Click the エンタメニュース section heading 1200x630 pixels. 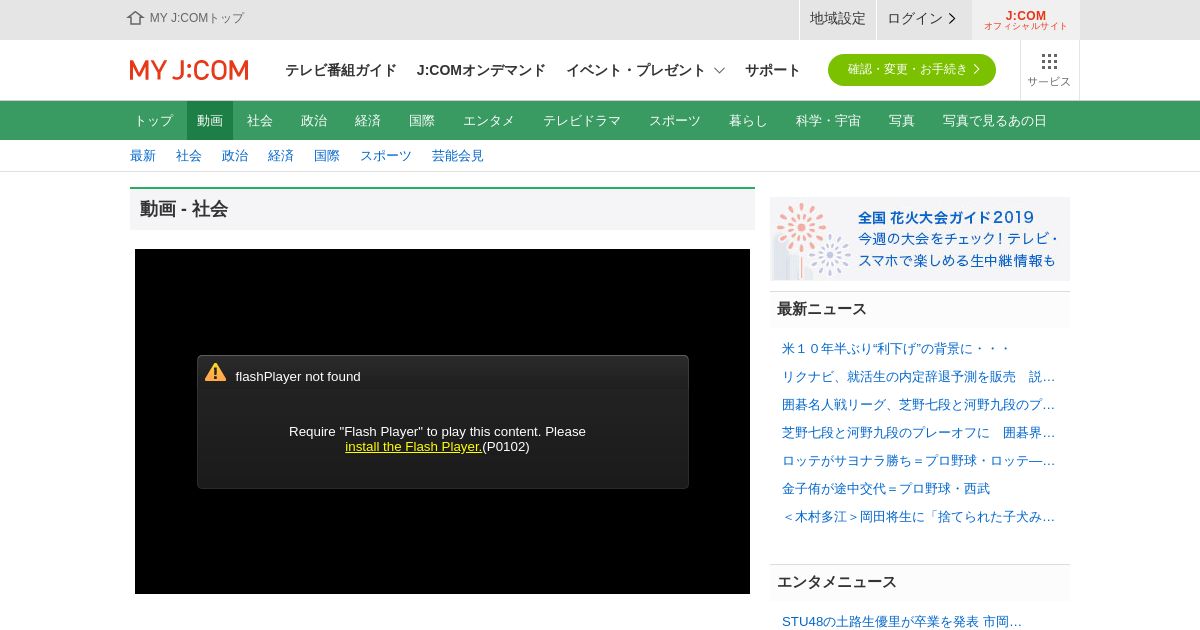(x=837, y=582)
